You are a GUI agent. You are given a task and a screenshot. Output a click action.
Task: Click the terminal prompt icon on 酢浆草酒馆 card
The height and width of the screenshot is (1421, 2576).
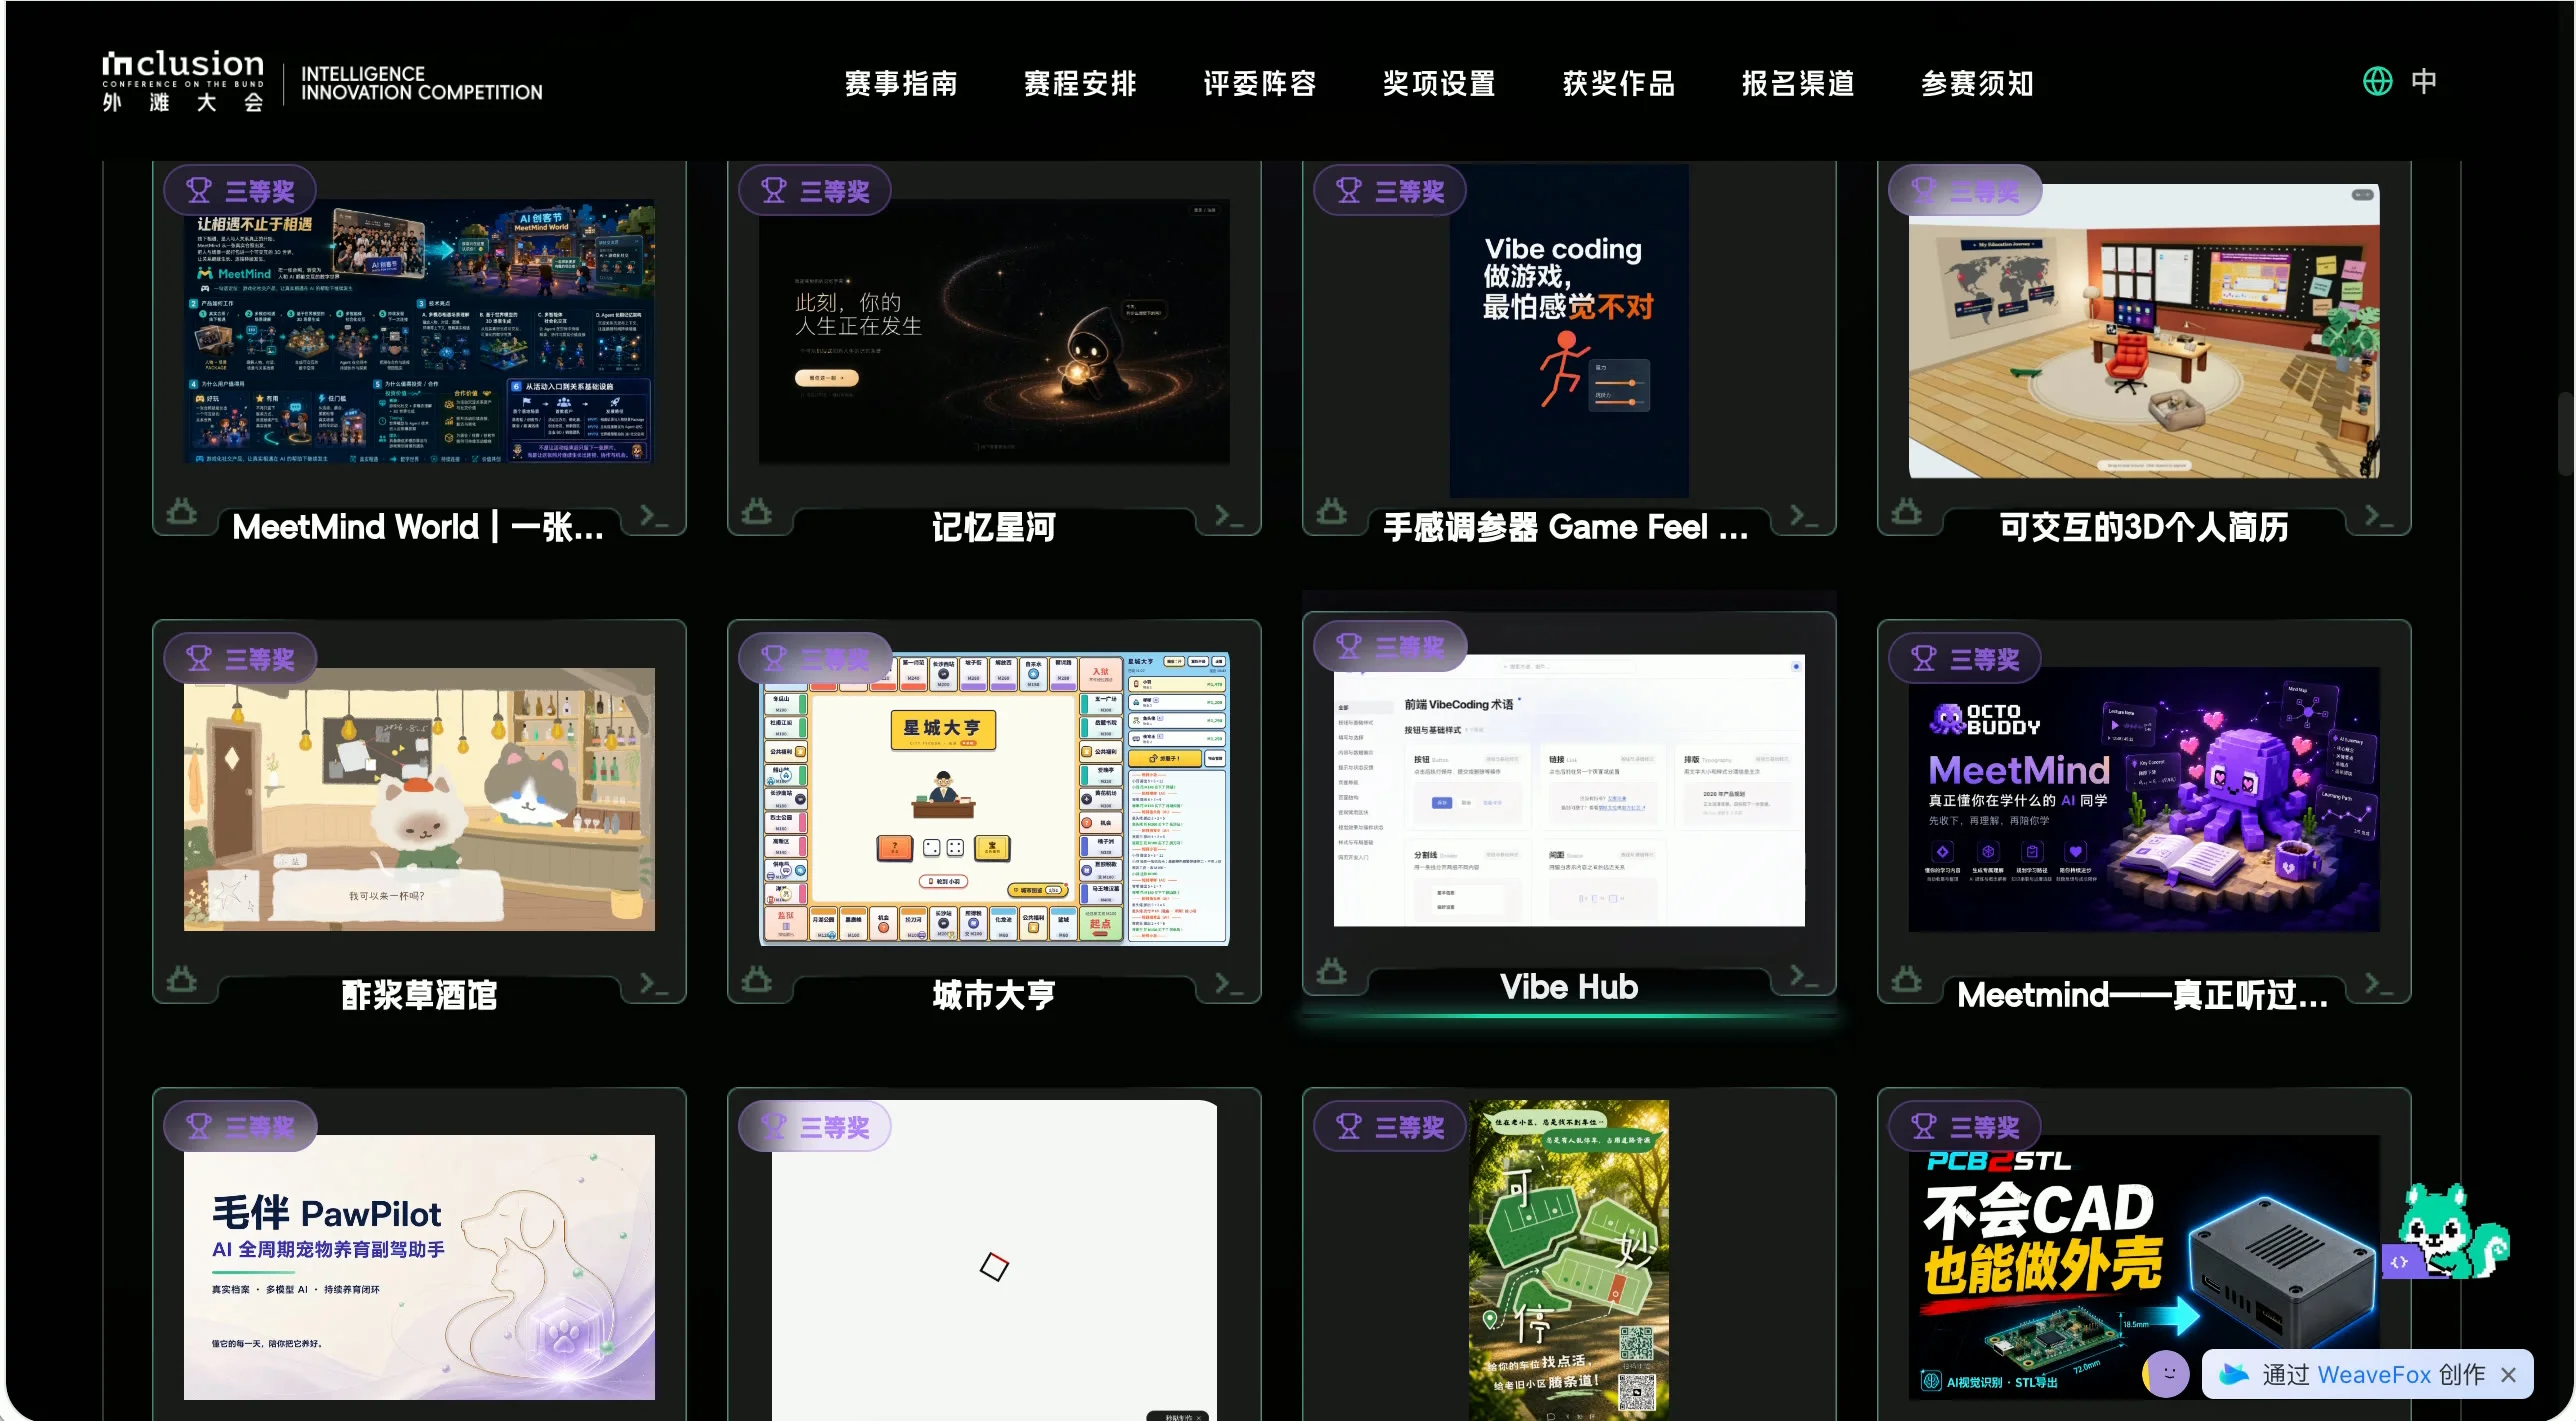pyautogui.click(x=654, y=984)
